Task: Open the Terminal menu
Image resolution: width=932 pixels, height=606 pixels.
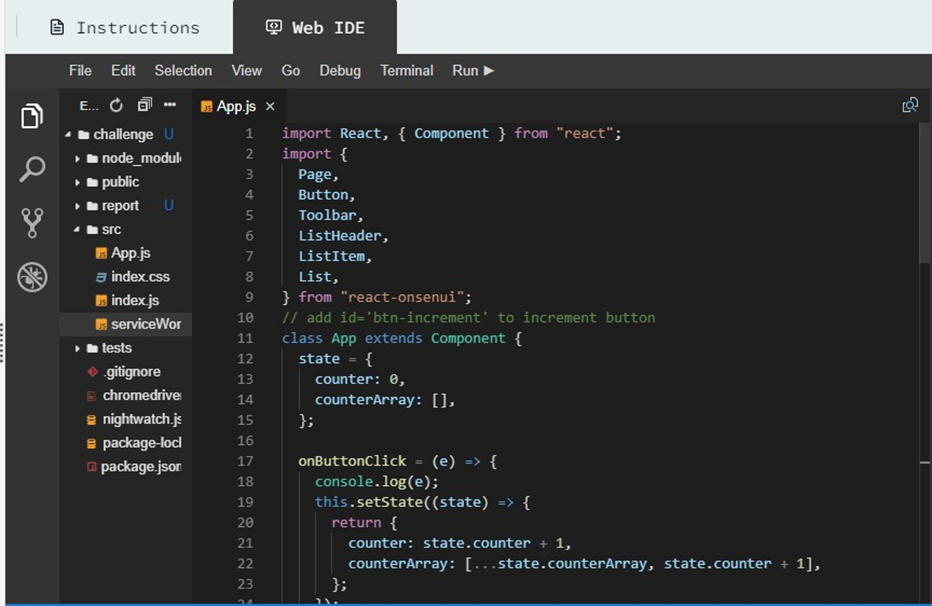Action: (x=407, y=71)
